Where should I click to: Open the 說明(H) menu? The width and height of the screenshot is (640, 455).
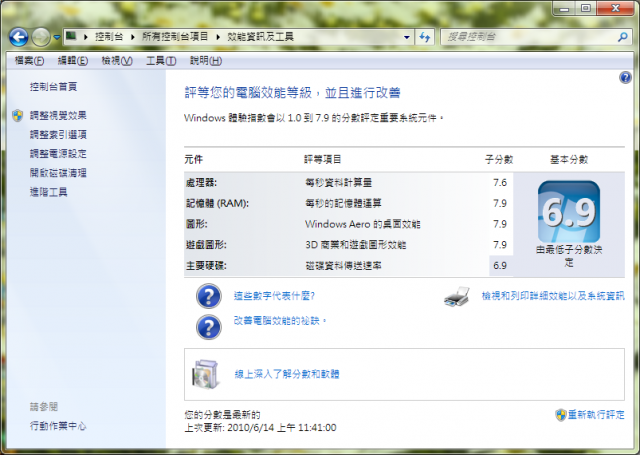[x=205, y=61]
